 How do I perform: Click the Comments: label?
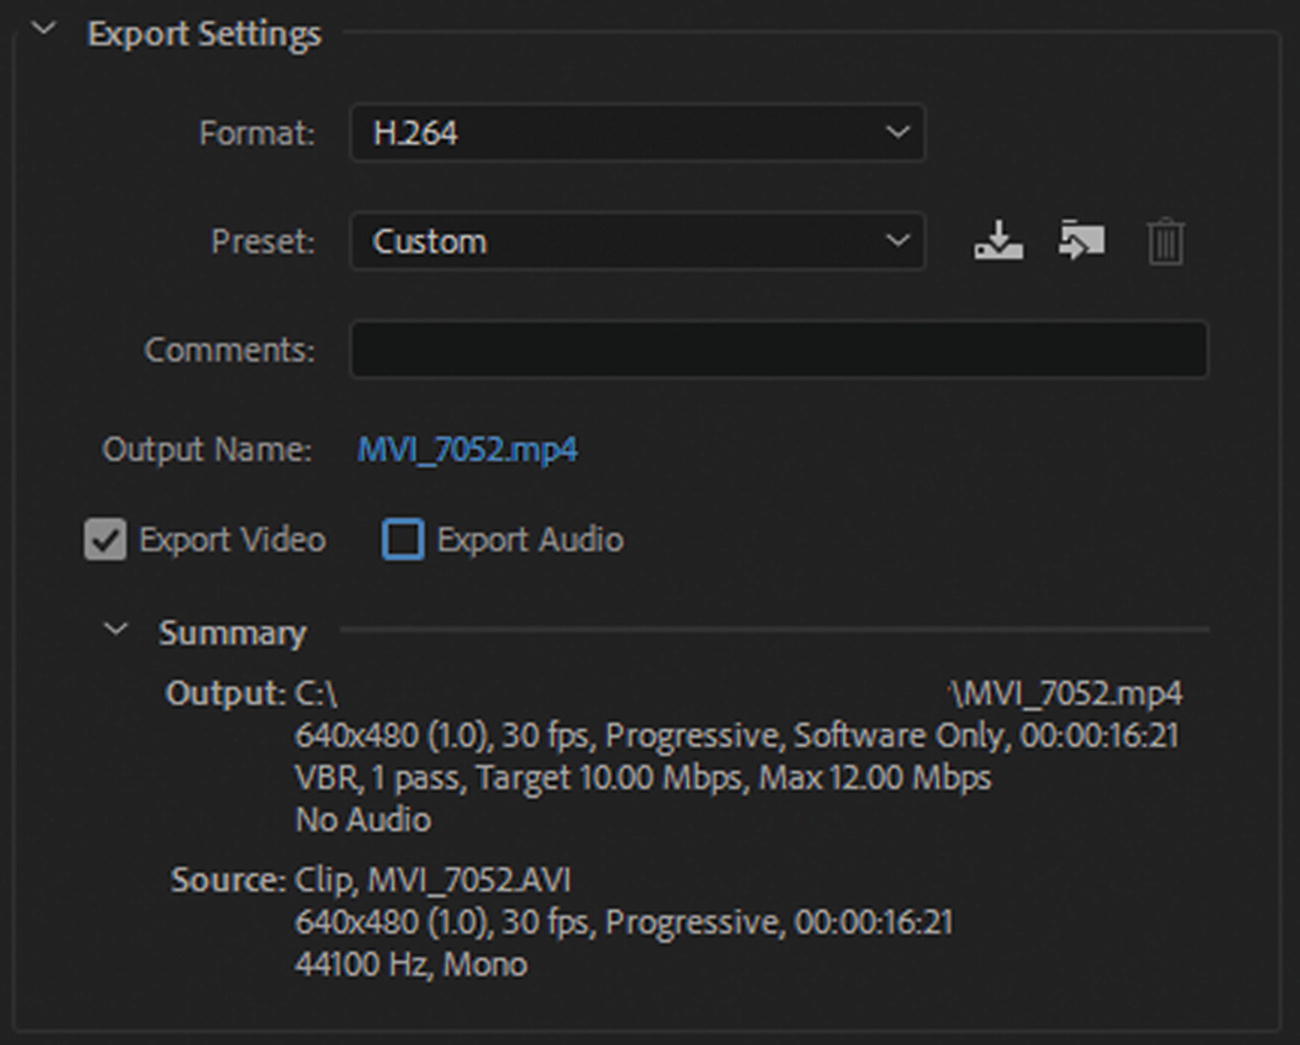click(229, 349)
